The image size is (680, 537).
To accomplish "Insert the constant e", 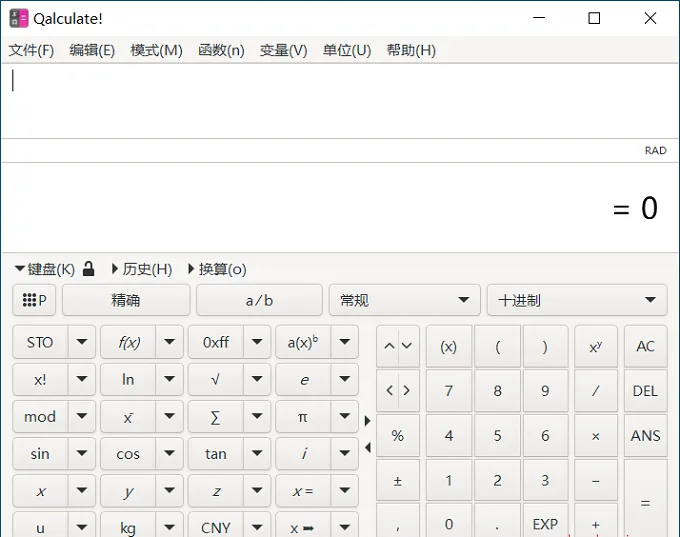I will pyautogui.click(x=303, y=380).
